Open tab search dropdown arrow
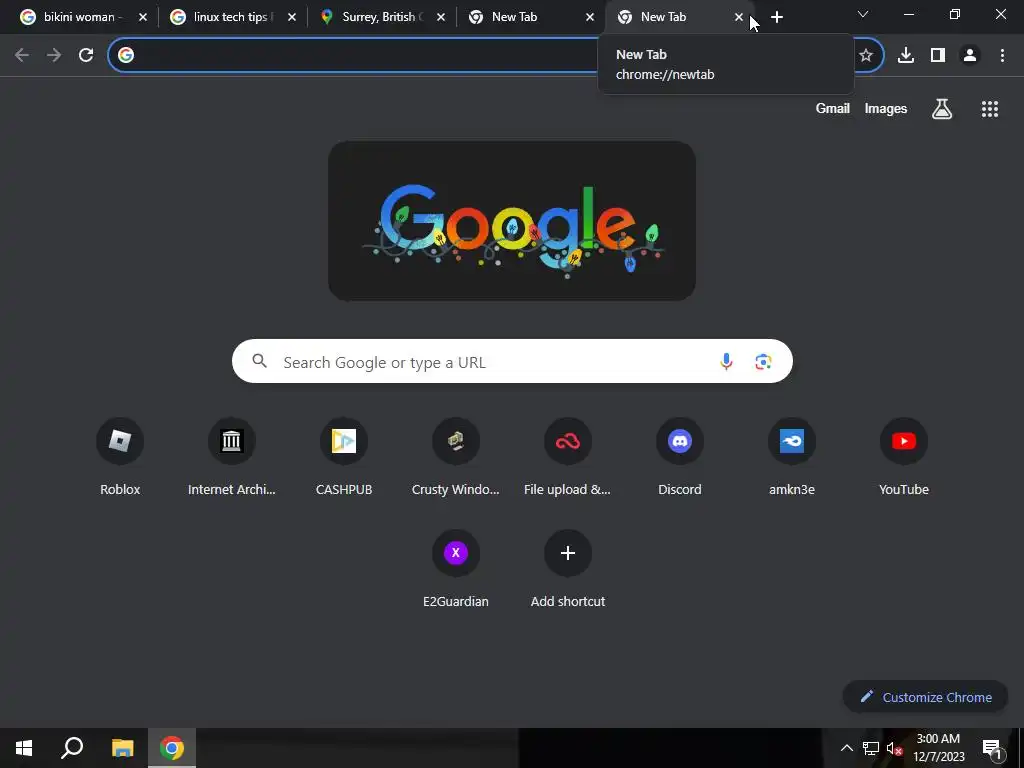1024x768 pixels. [x=863, y=14]
